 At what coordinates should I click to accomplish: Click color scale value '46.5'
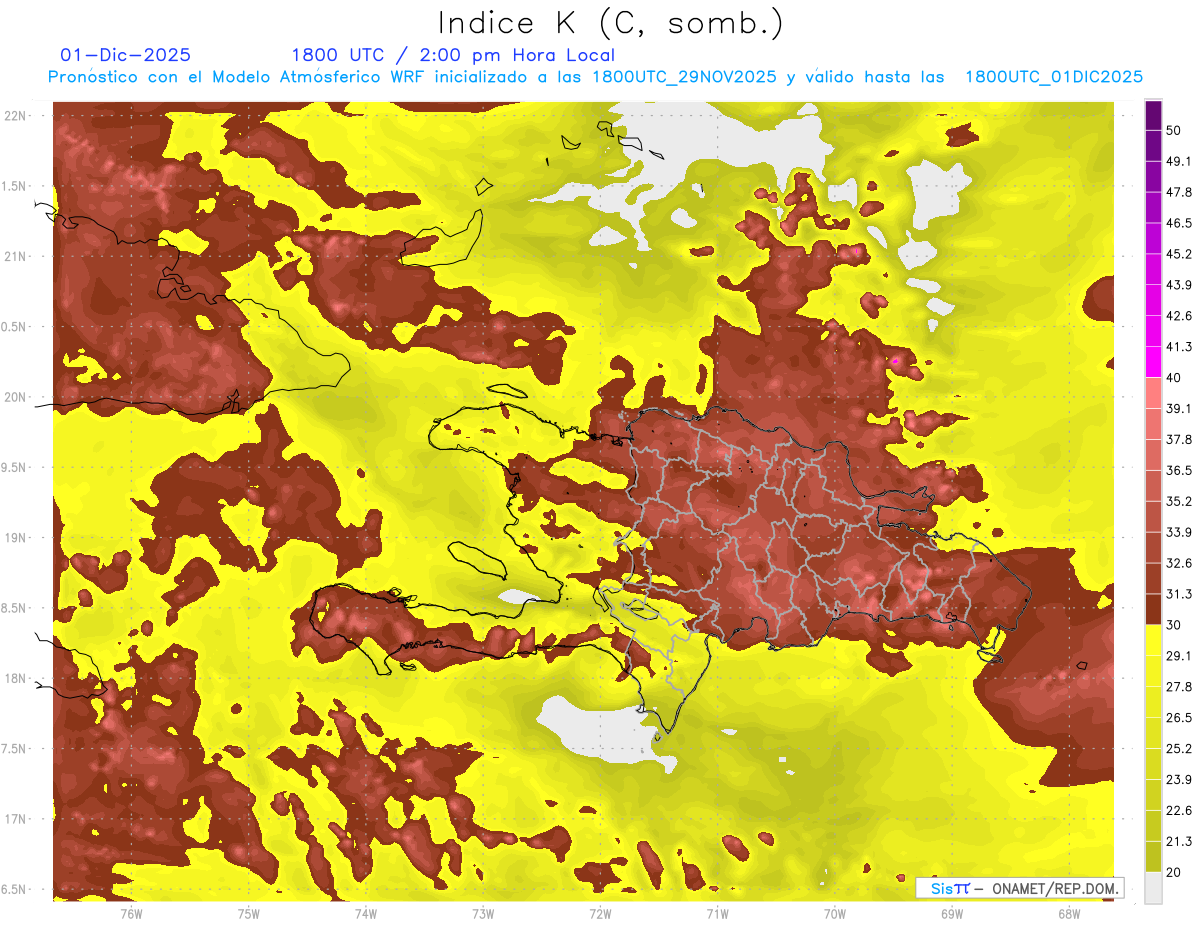[1179, 223]
